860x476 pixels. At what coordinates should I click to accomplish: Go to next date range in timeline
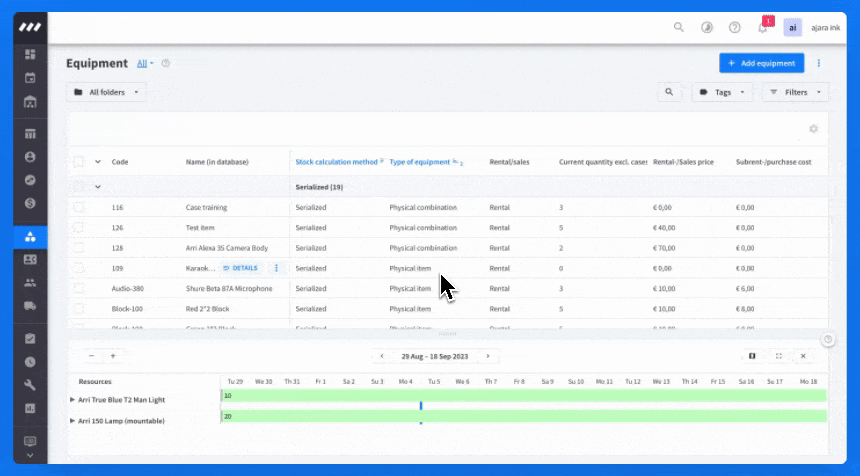tap(488, 356)
